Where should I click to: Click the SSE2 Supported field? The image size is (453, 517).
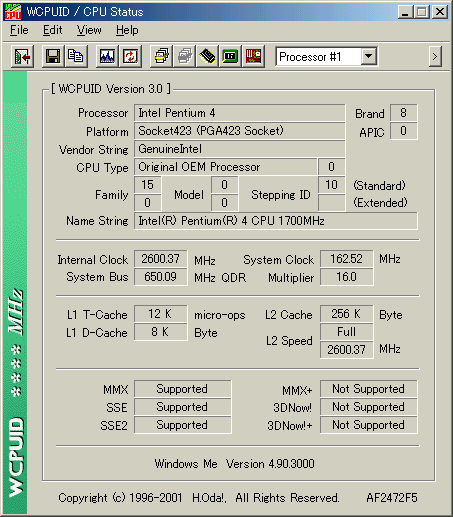183,425
